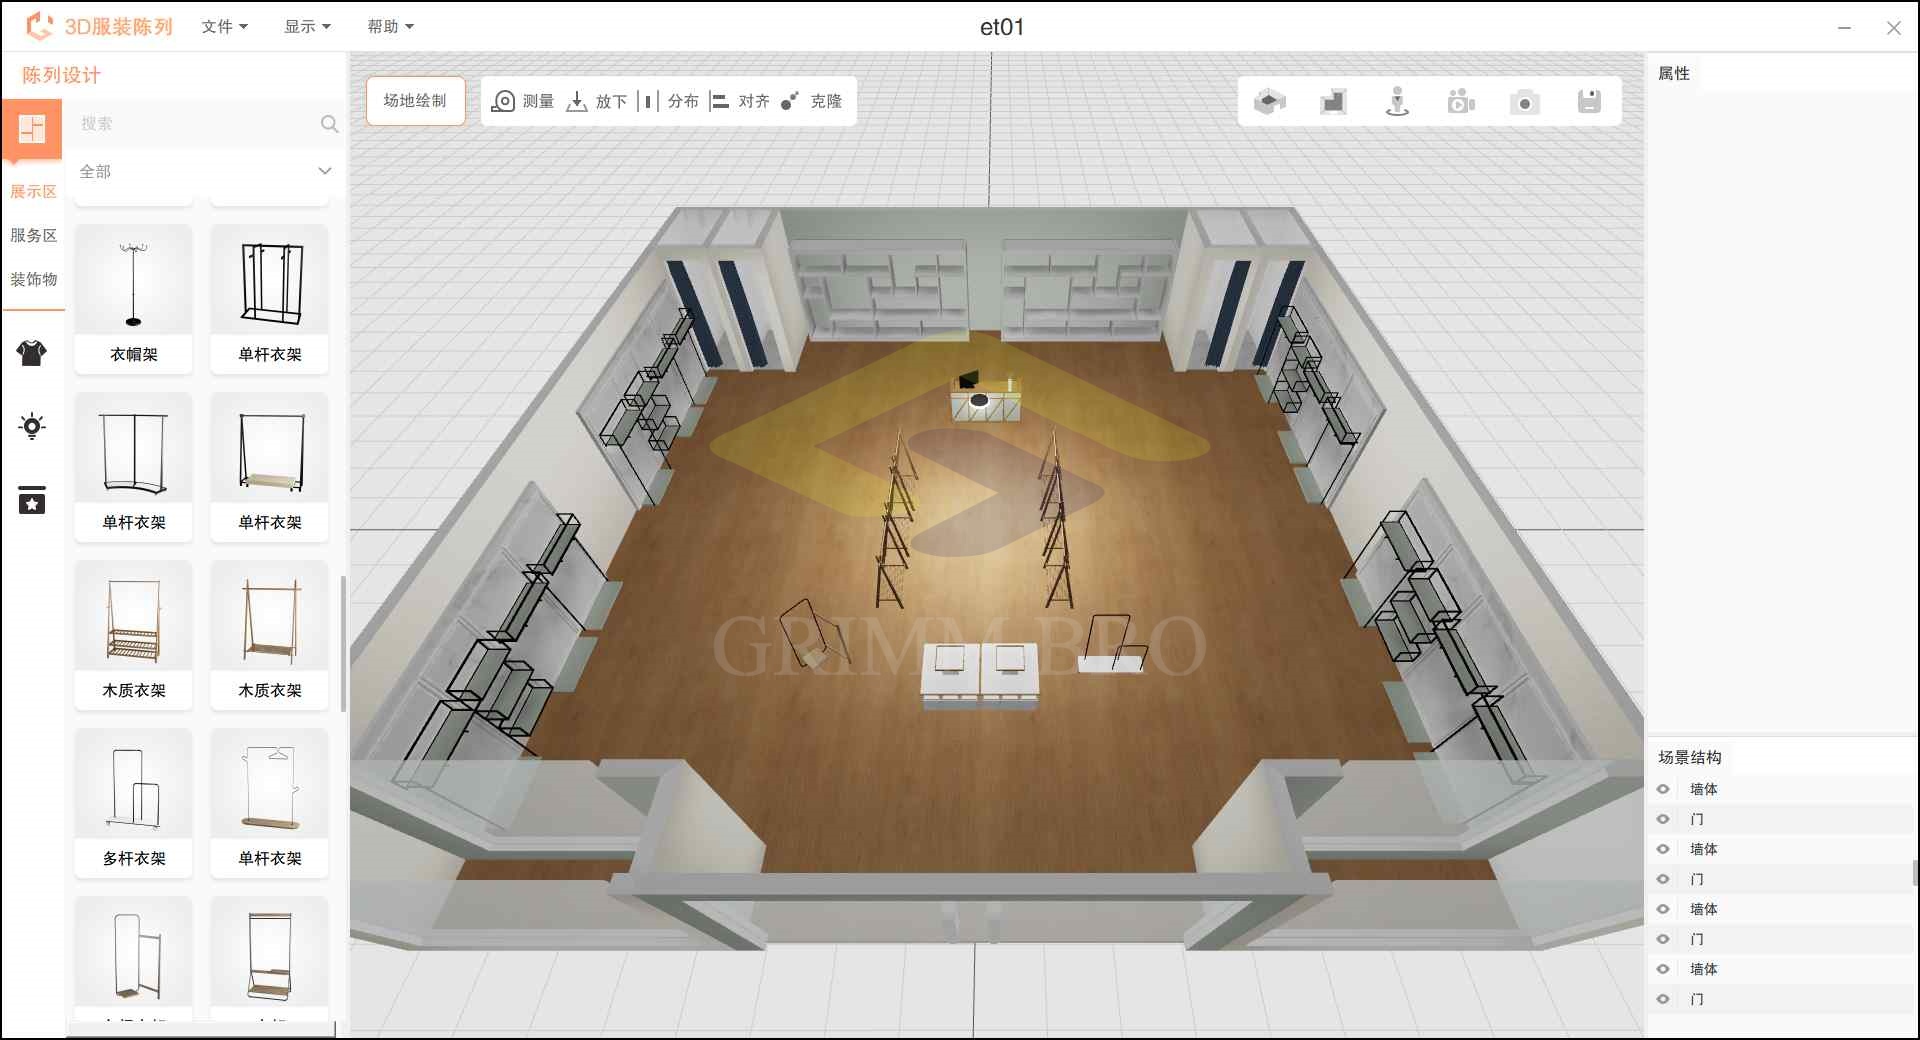Image resolution: width=1920 pixels, height=1040 pixels.
Task: Open the starred favorites sidebar icon
Action: (32, 500)
